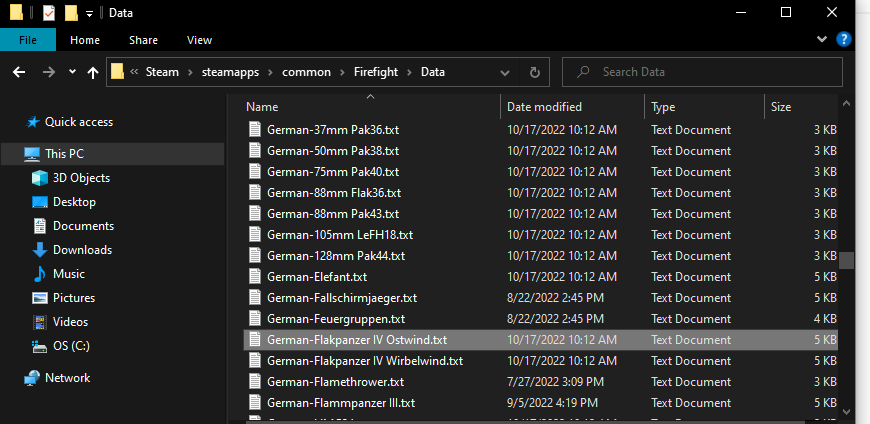Select the German-Elefant.txt file

pyautogui.click(x=317, y=277)
